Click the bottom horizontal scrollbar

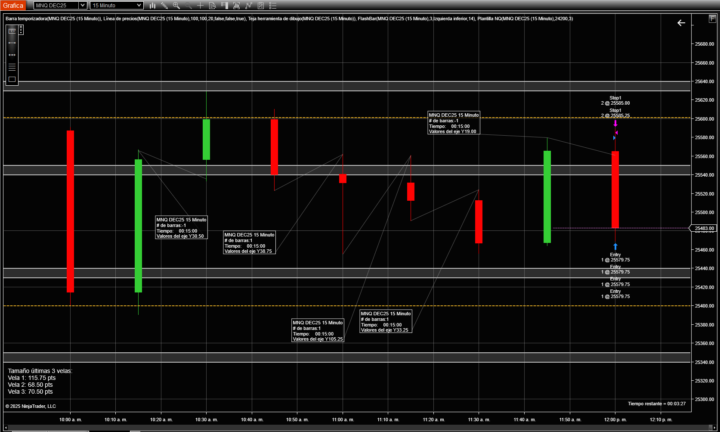360,428
